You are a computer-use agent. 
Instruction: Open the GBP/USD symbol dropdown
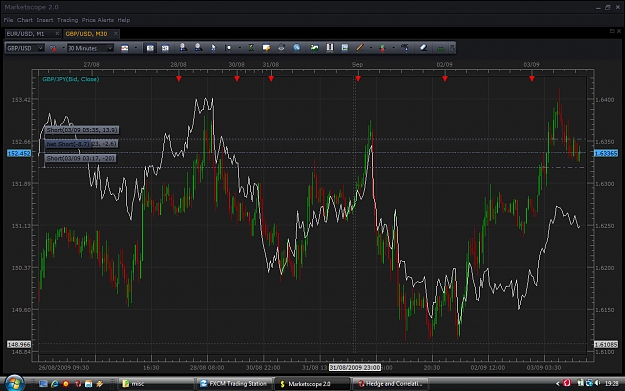tap(25, 48)
